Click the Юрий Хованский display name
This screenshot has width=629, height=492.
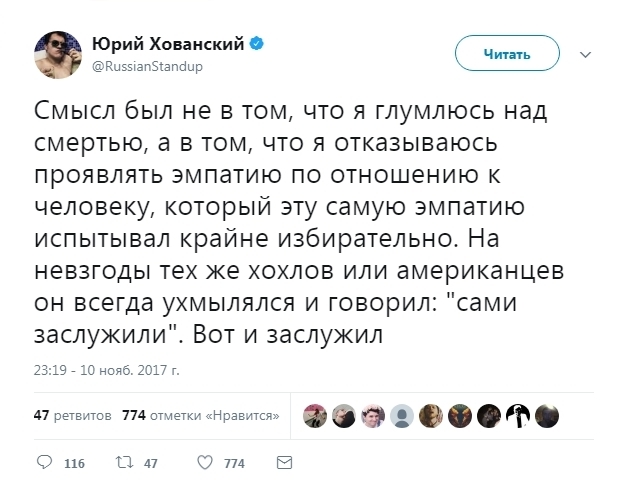(170, 45)
